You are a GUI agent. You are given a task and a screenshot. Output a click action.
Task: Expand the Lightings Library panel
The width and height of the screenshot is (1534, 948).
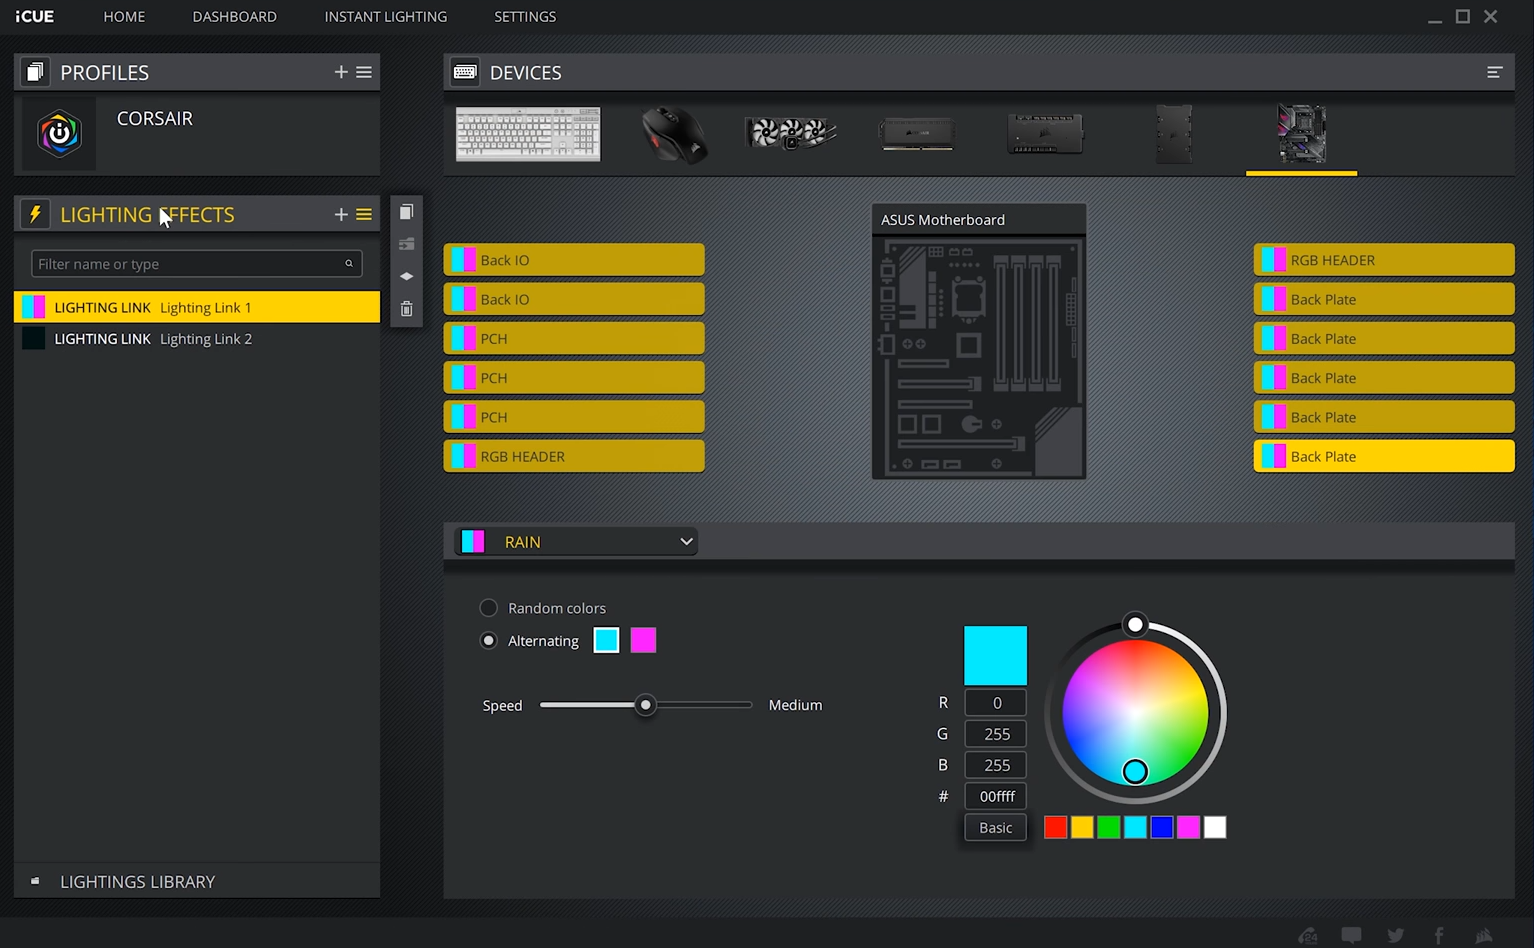tap(197, 881)
